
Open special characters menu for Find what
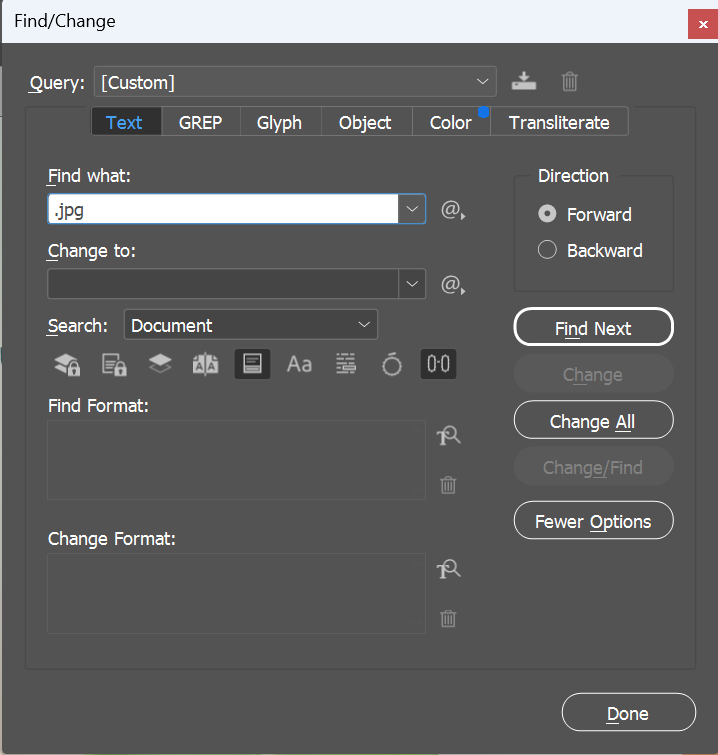coord(453,210)
